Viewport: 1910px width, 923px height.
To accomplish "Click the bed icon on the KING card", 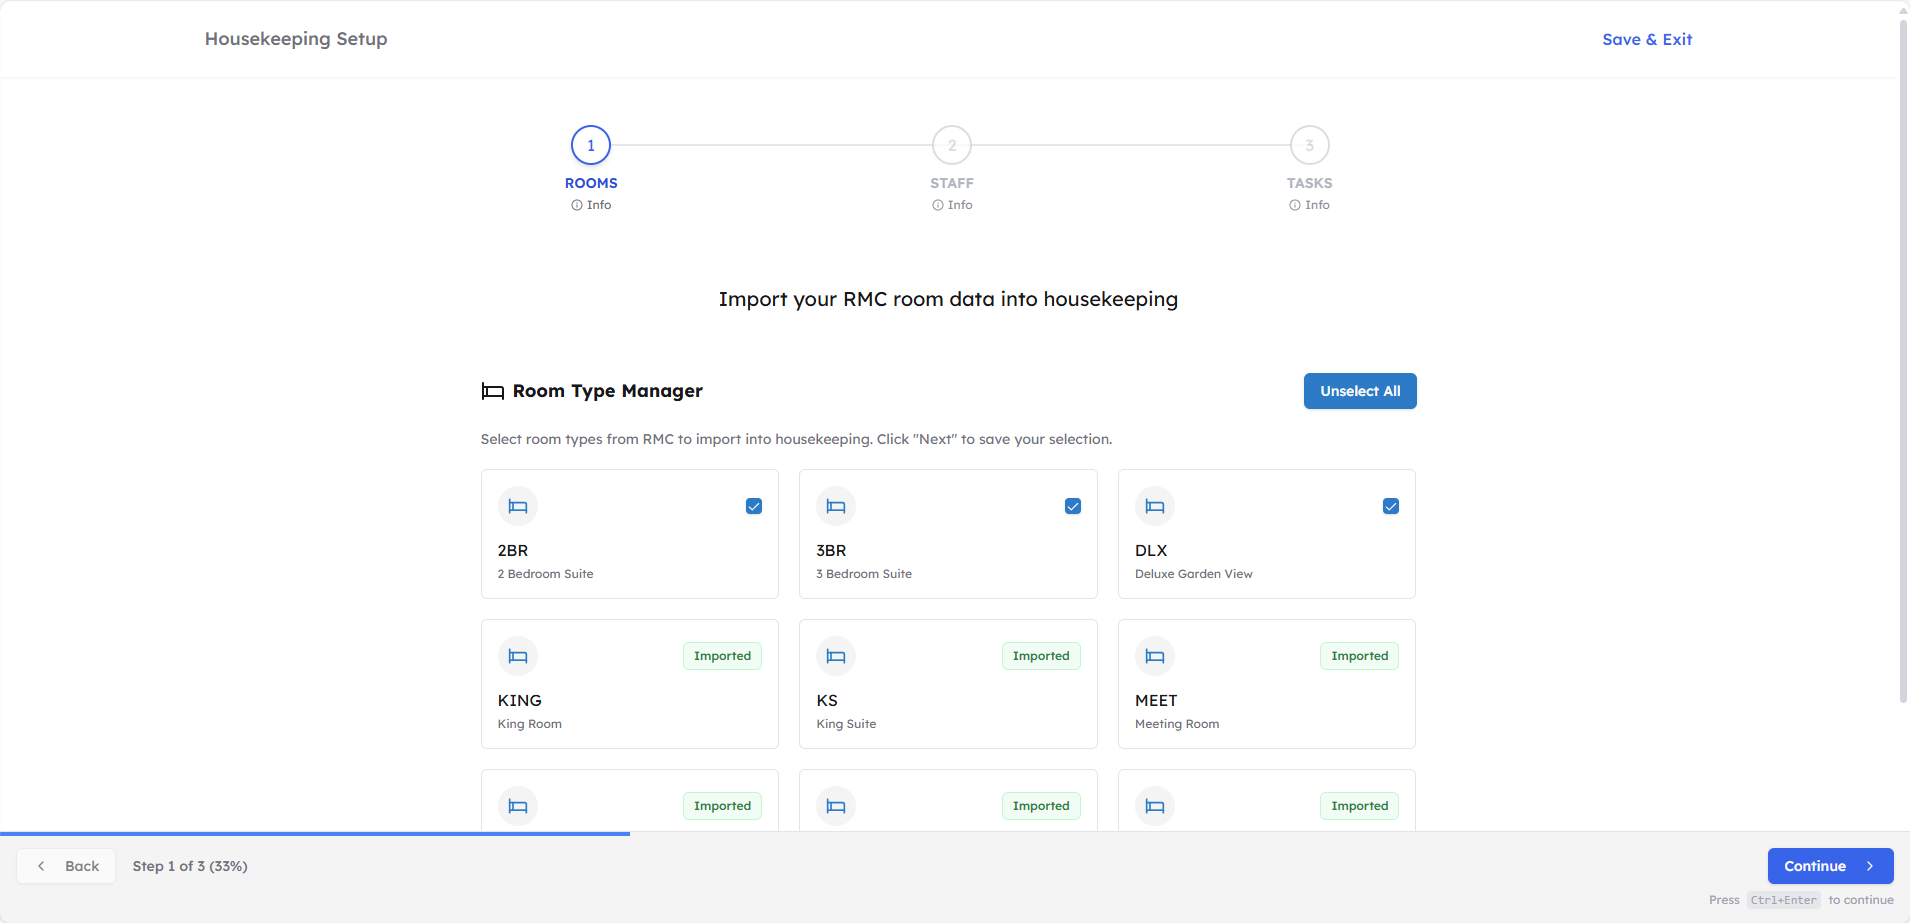I will (518, 657).
